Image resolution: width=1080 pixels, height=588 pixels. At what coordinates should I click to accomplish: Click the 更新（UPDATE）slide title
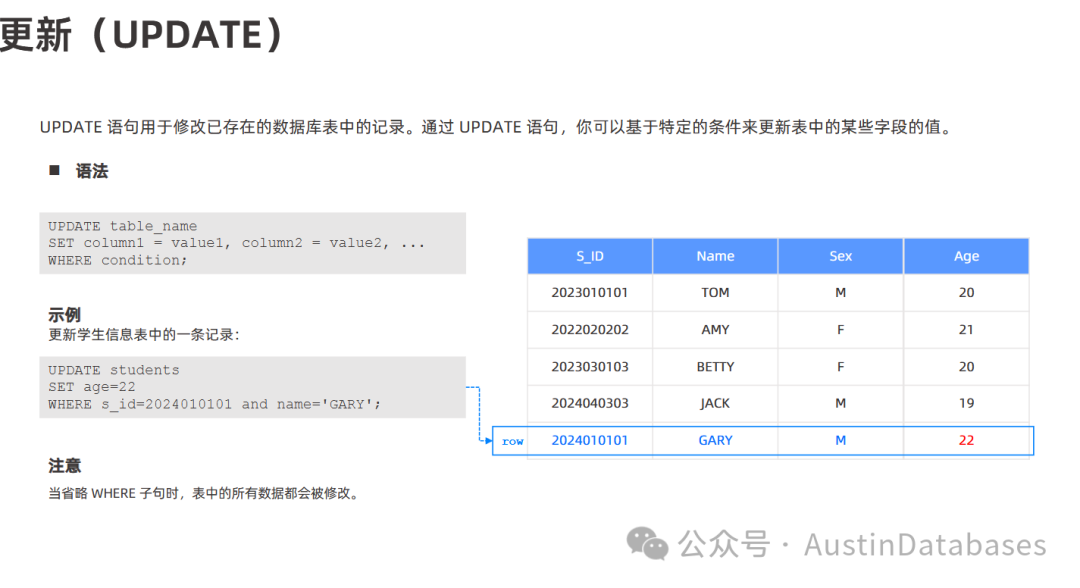tap(141, 34)
